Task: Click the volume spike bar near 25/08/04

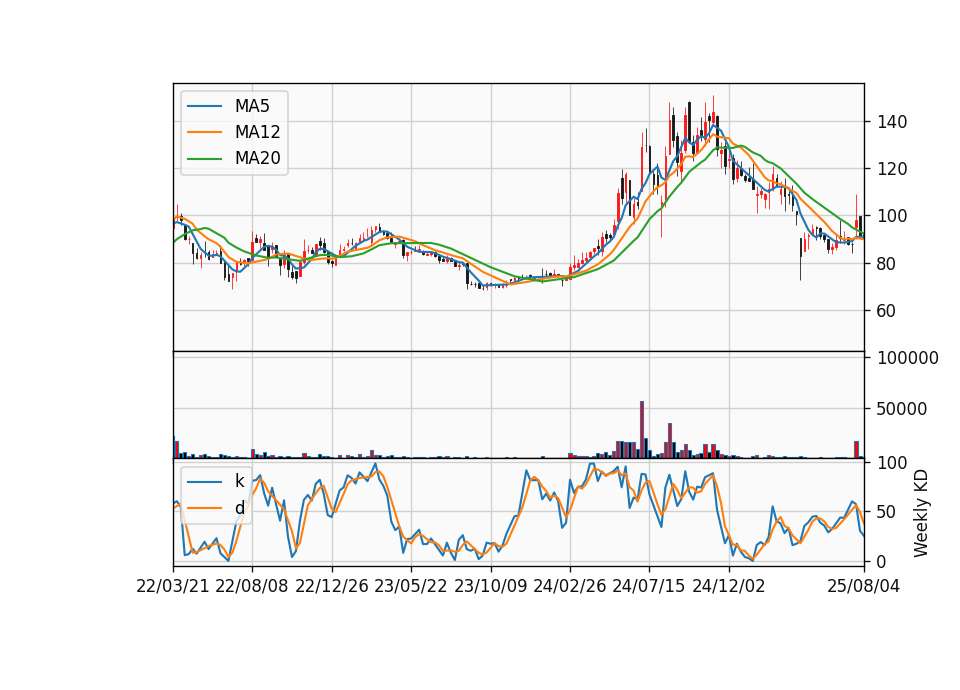Action: click(857, 450)
